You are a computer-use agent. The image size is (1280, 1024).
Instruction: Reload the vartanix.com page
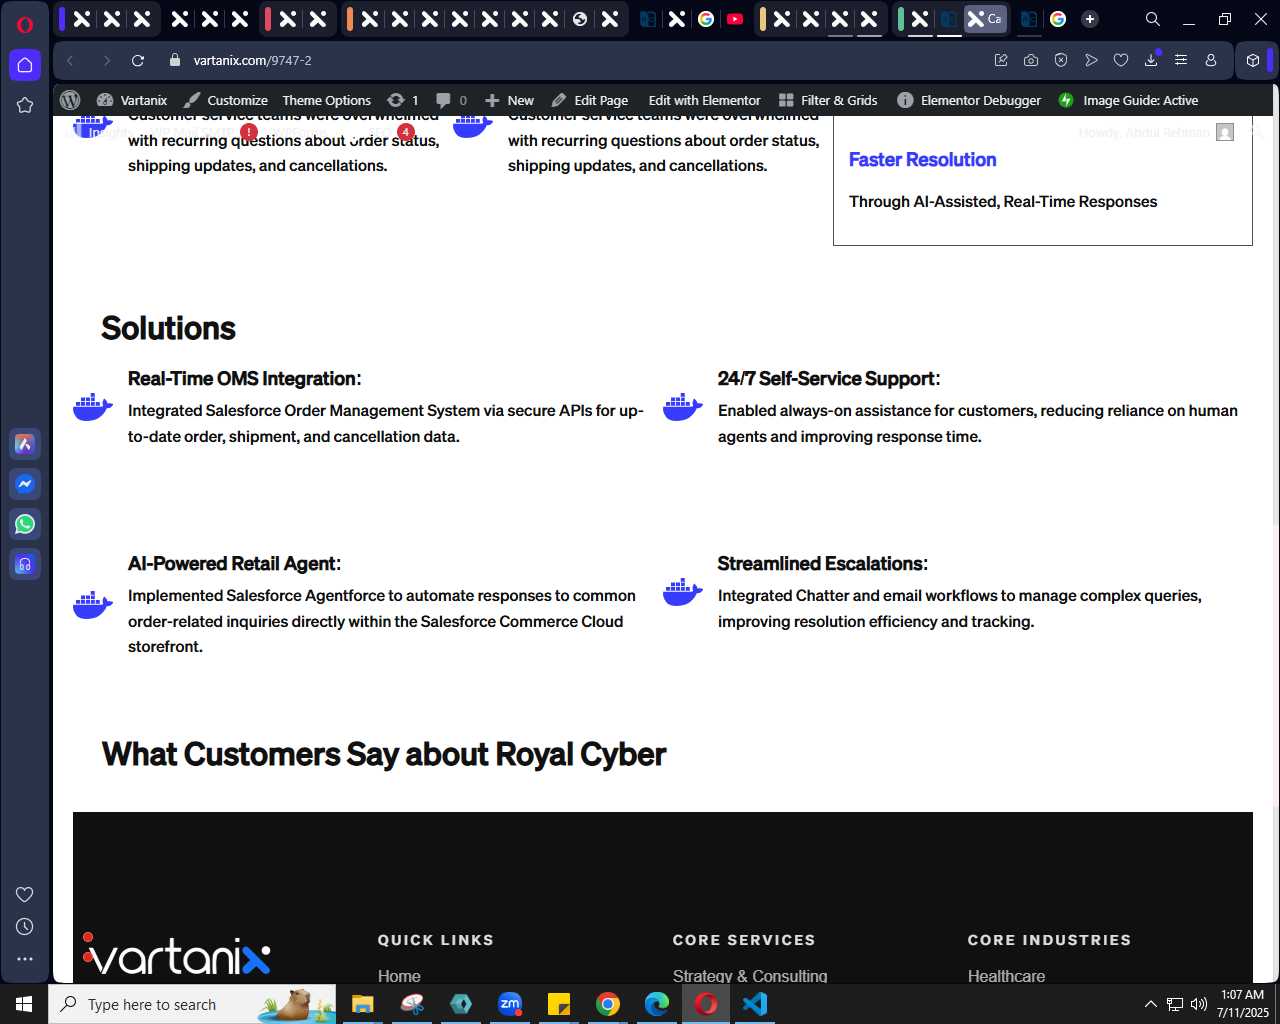[x=138, y=60]
